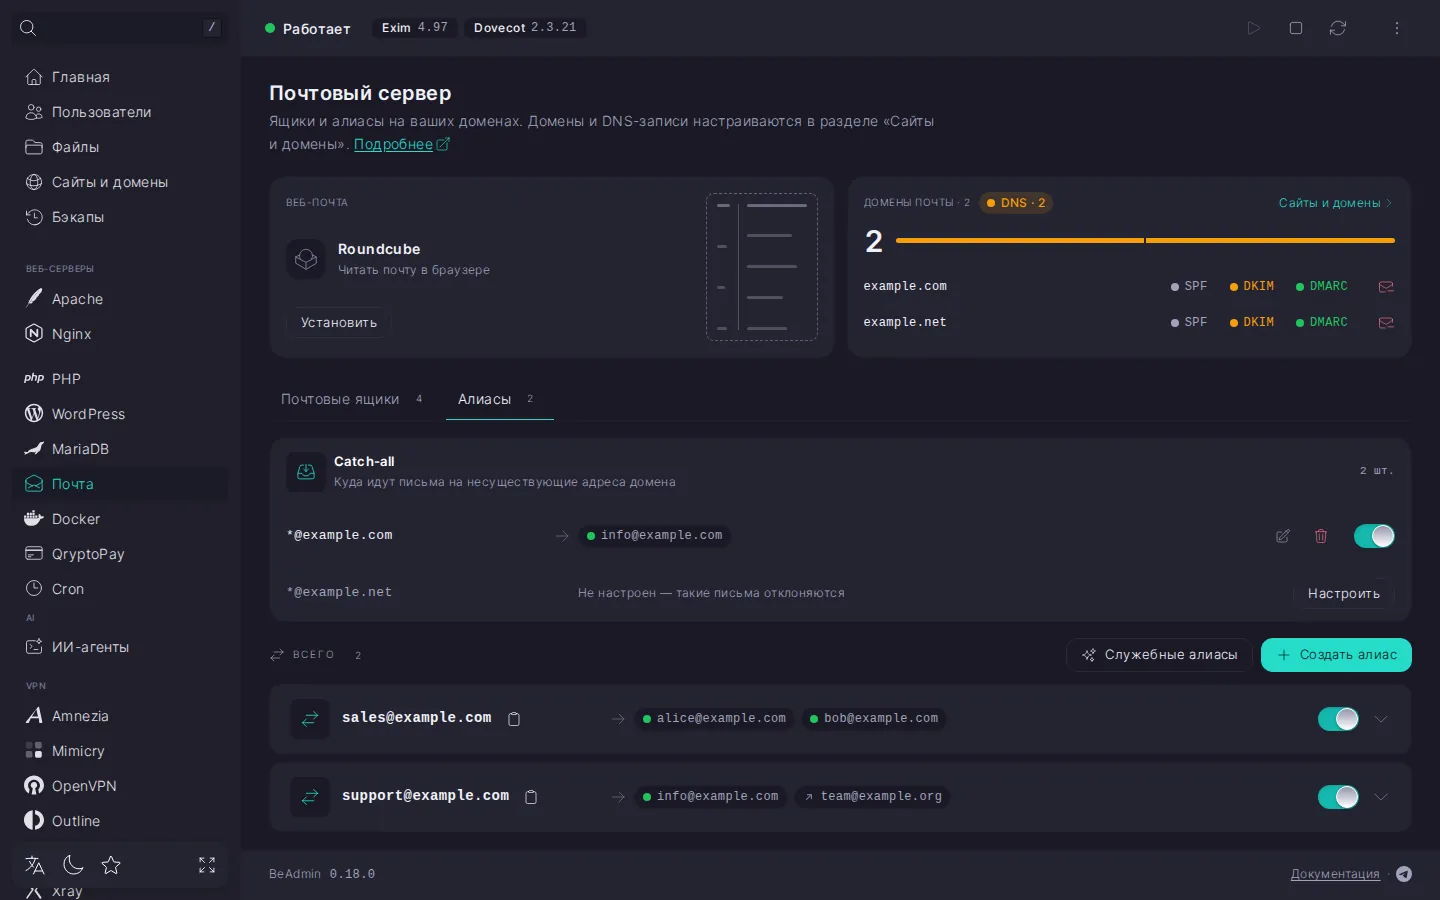Screen dimensions: 1440x900
Task: Focus the sidebar search field
Action: (x=120, y=28)
